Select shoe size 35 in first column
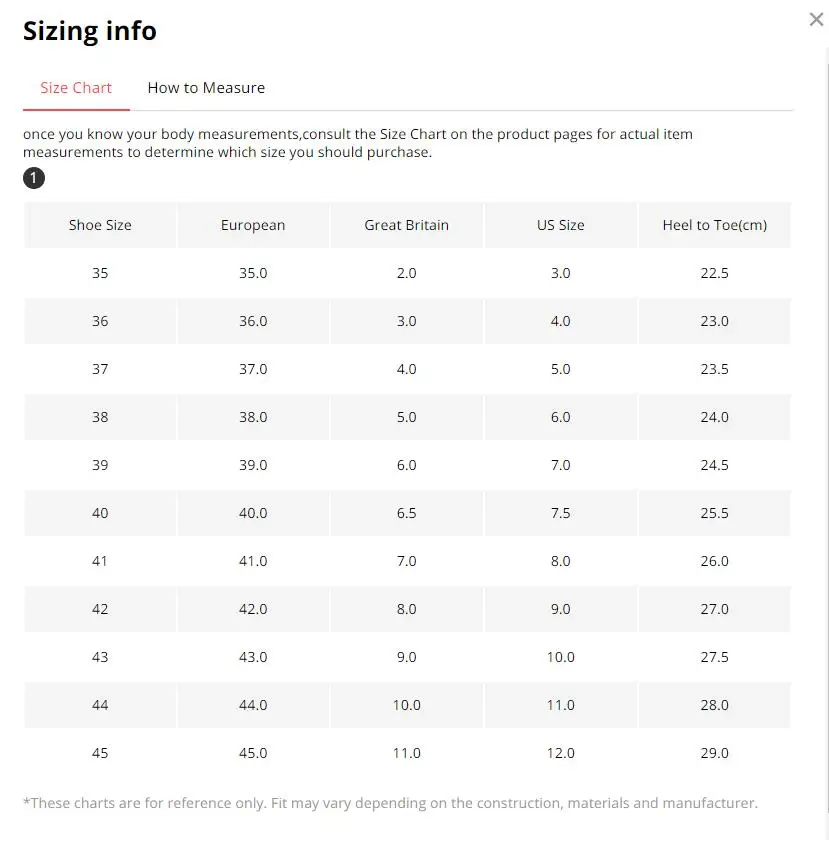Screen dimensions: 829x866 (100, 273)
